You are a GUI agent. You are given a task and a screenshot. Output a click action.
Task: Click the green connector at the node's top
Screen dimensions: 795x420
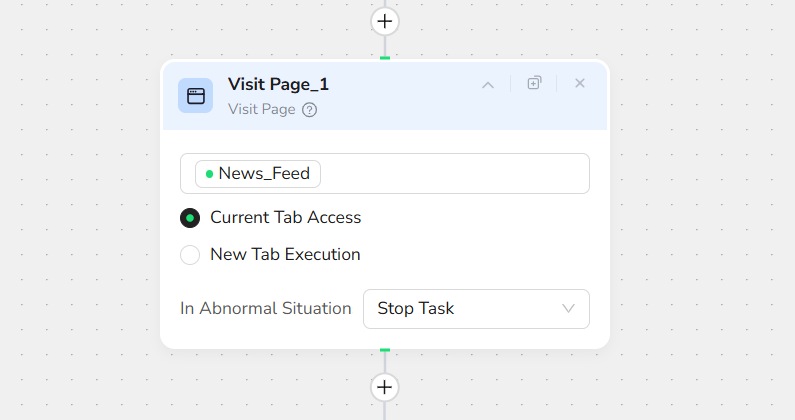point(385,58)
